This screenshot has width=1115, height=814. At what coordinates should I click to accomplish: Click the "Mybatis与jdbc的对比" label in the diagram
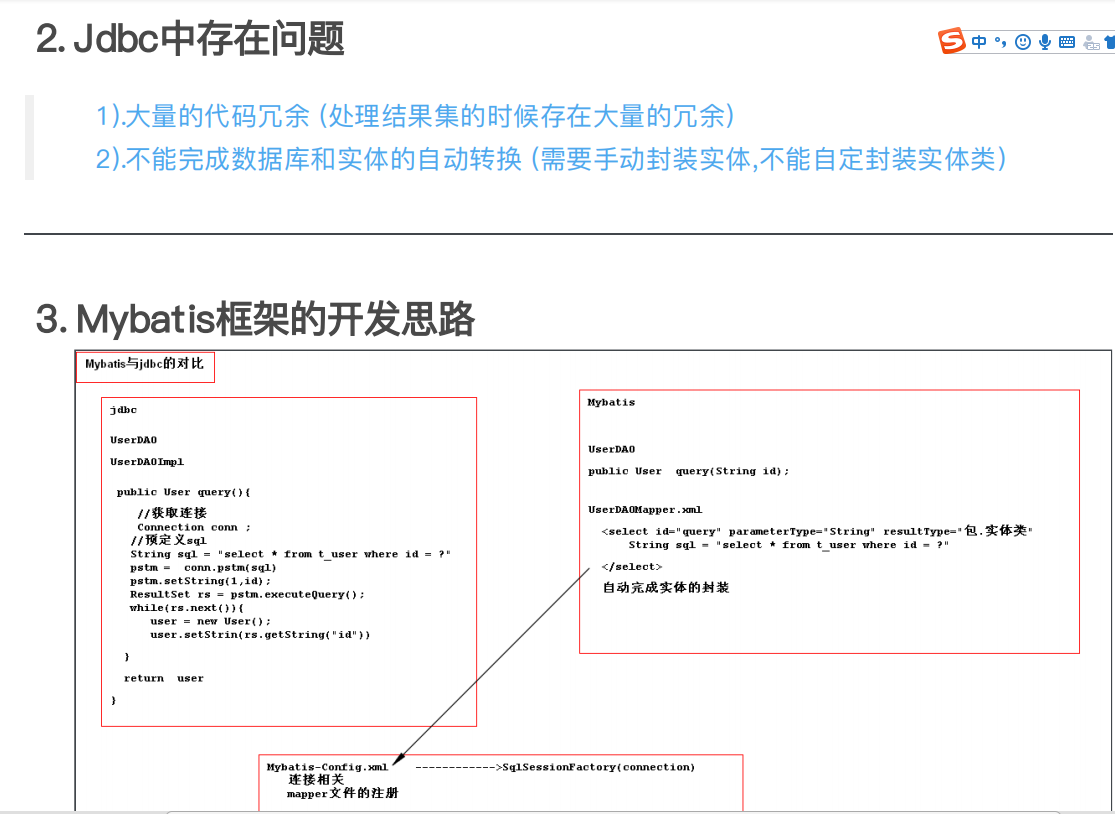(x=144, y=364)
